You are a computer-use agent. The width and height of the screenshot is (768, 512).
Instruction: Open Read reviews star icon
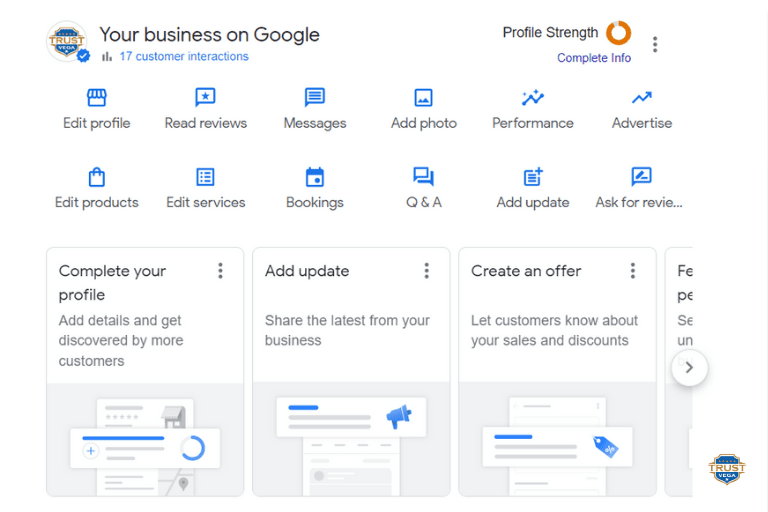[205, 97]
